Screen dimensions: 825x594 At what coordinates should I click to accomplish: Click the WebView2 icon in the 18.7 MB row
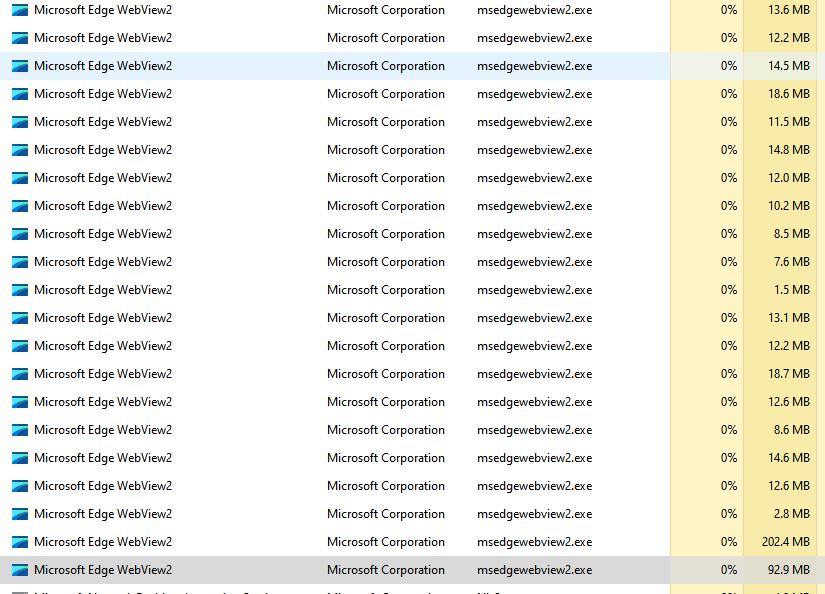(20, 374)
